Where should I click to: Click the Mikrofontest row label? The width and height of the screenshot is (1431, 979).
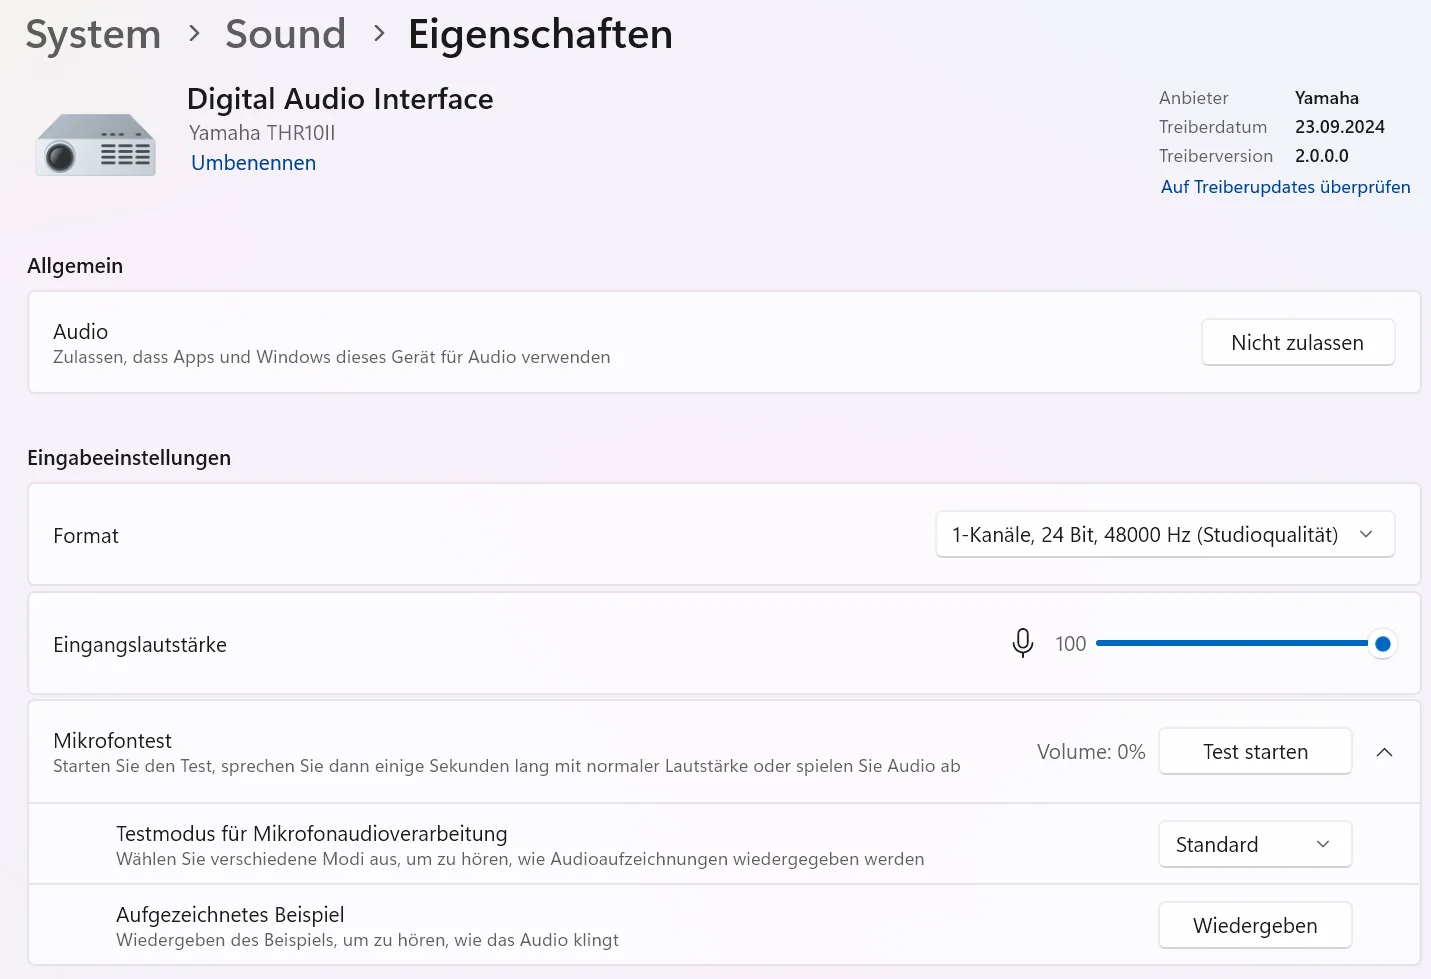pos(112,741)
